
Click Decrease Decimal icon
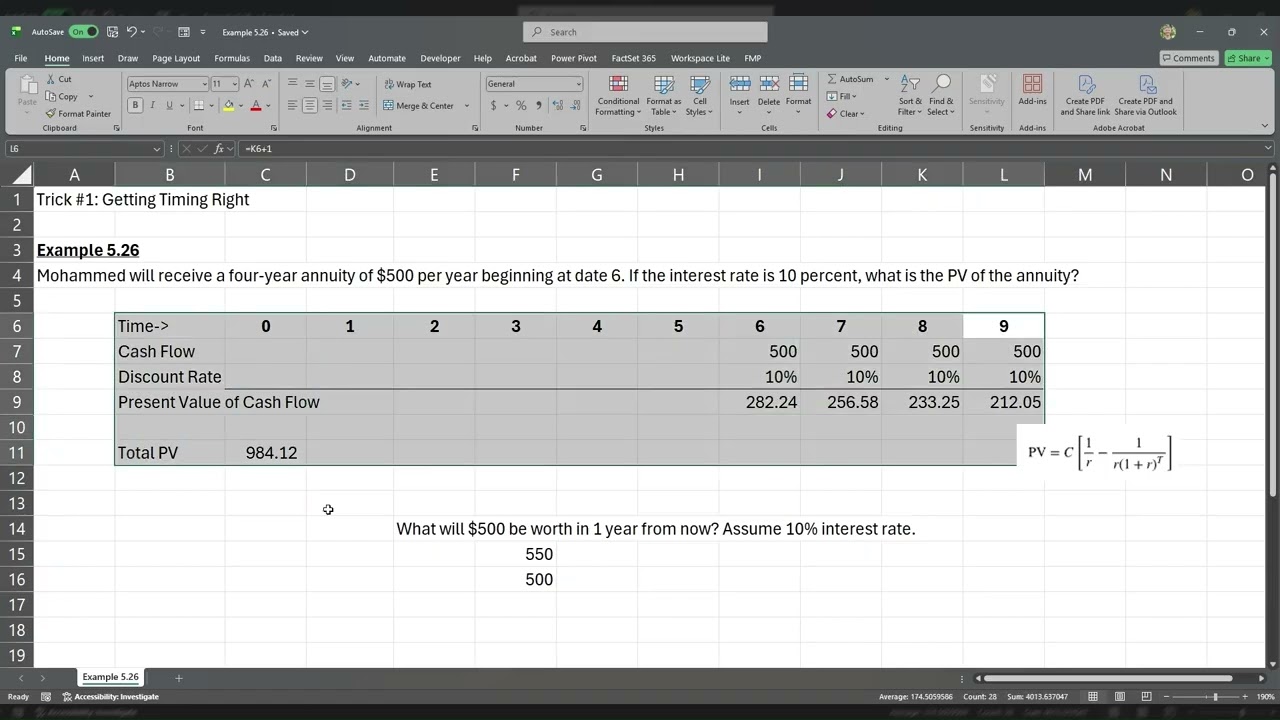click(575, 105)
